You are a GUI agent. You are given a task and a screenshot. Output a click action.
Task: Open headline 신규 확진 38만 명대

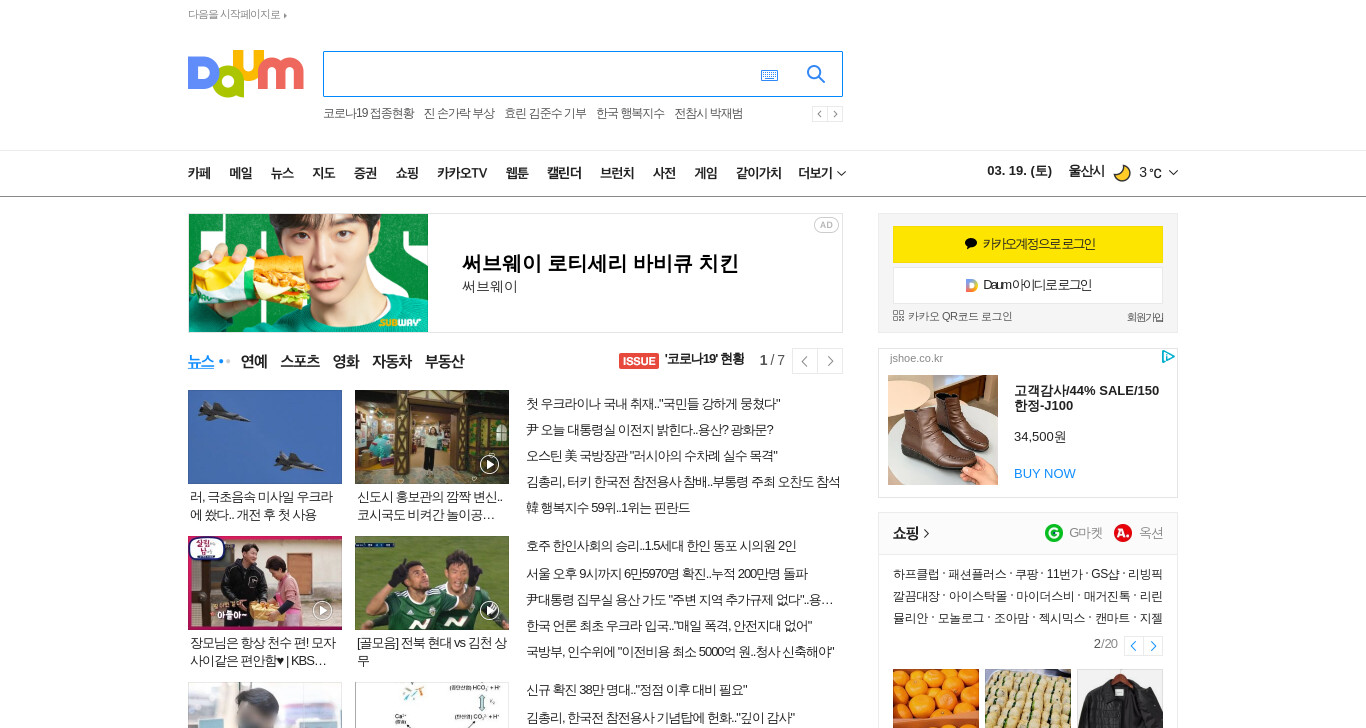(637, 690)
